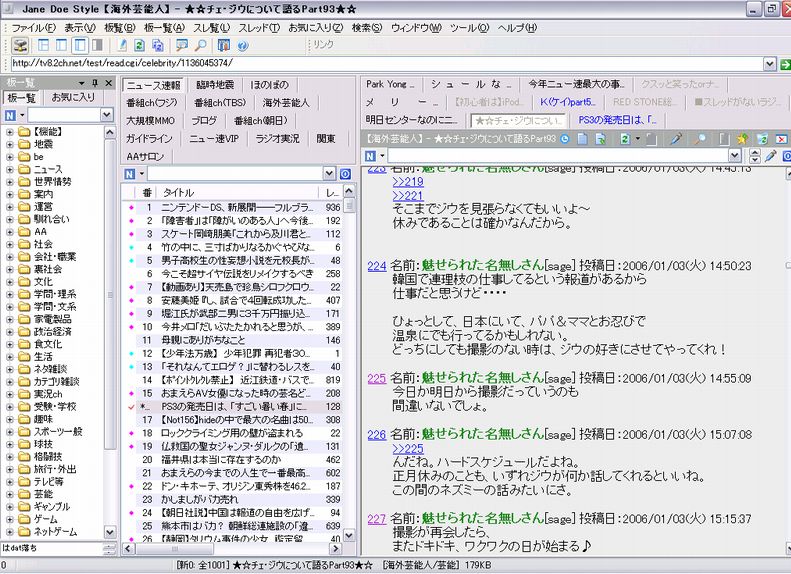This screenshot has height=574, width=791.
Task: Click the pen write-reply icon in thread toolbar
Action: 677,138
